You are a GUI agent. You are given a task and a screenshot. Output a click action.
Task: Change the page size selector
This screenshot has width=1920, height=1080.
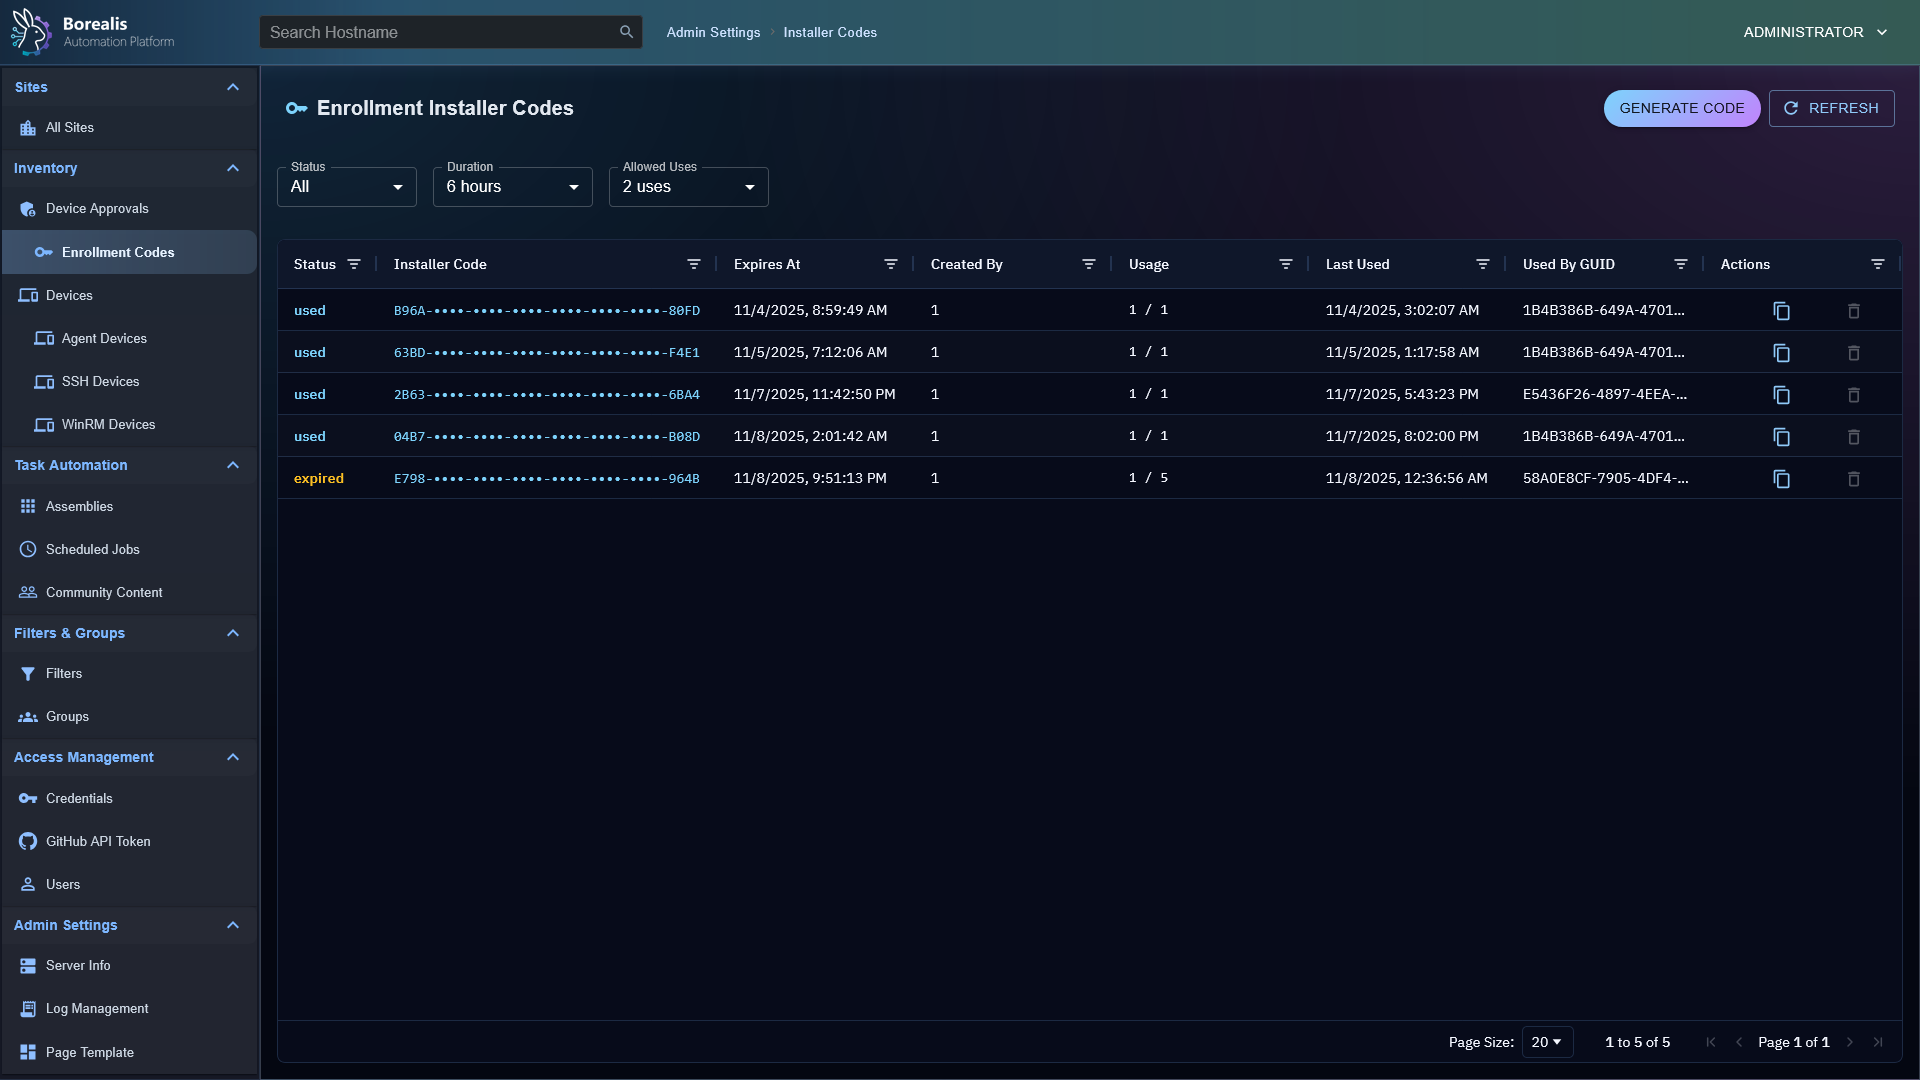click(1546, 1042)
